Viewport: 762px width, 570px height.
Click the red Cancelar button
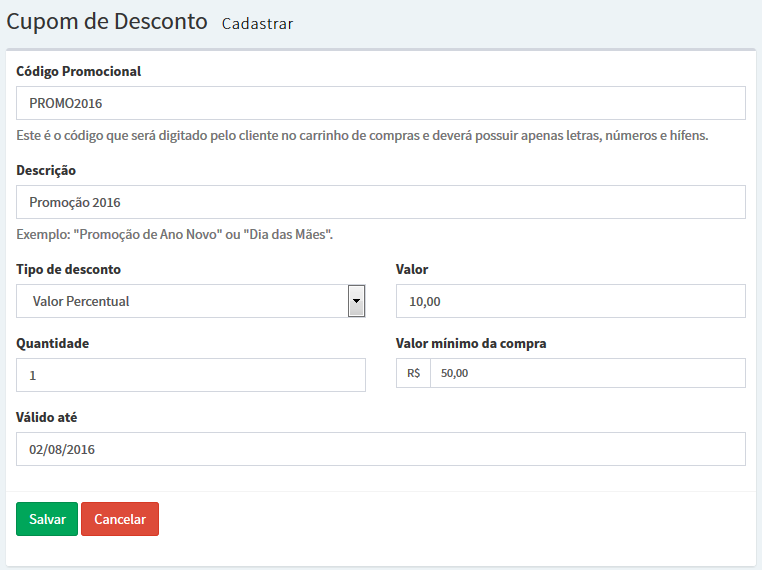tap(120, 519)
